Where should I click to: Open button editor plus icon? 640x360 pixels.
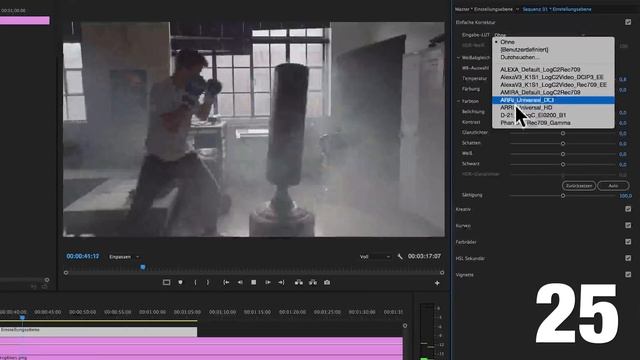437,282
